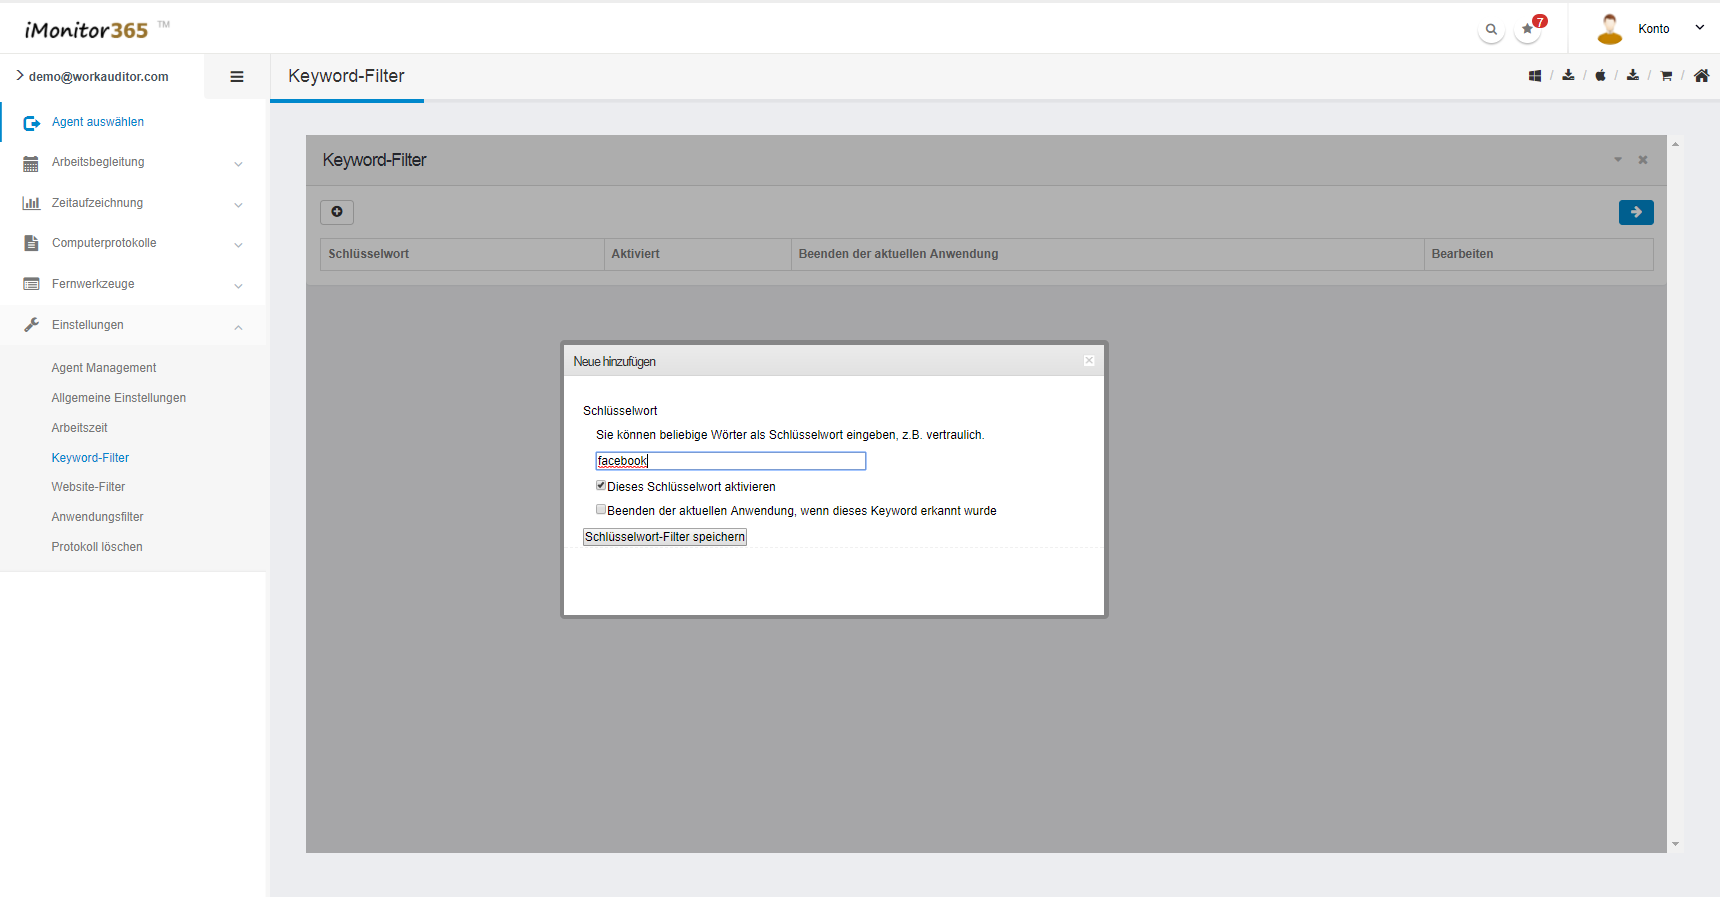
Task: Open the Konto account dropdown
Action: (1654, 29)
